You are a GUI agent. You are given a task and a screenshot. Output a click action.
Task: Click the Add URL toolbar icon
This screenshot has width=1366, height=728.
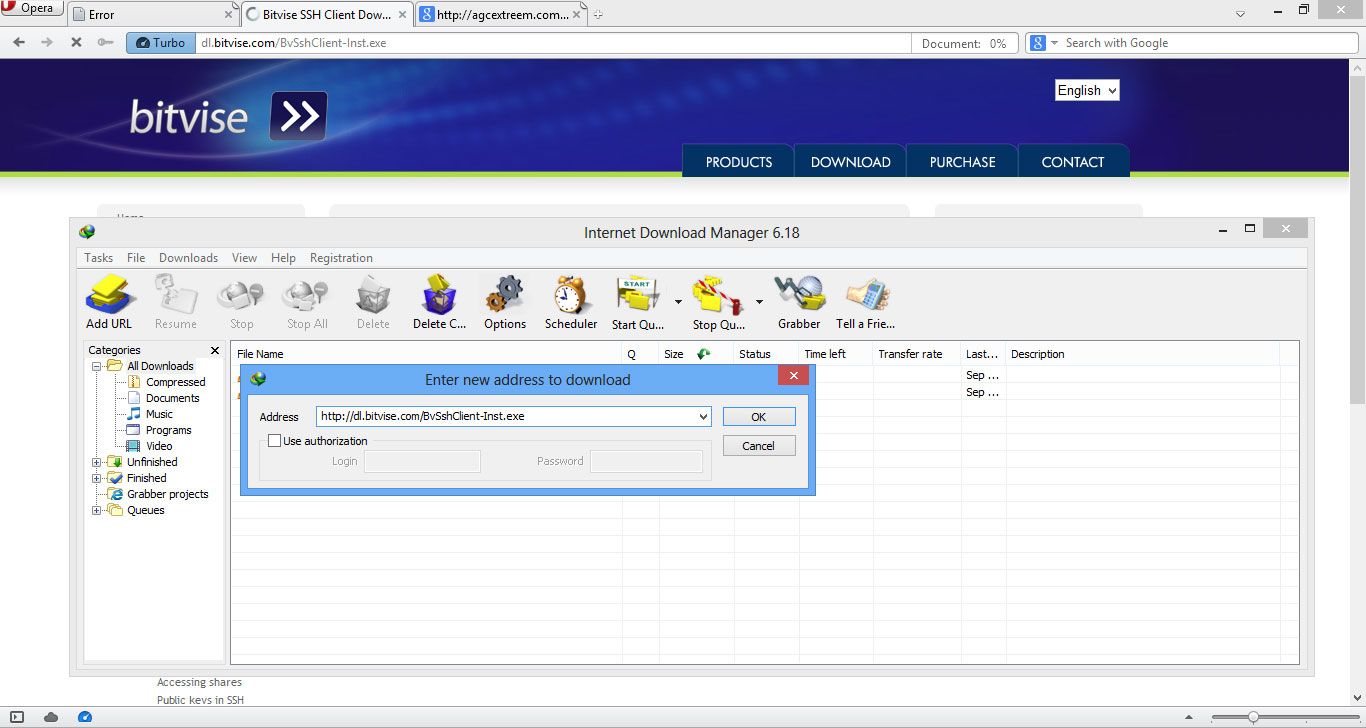tap(109, 300)
